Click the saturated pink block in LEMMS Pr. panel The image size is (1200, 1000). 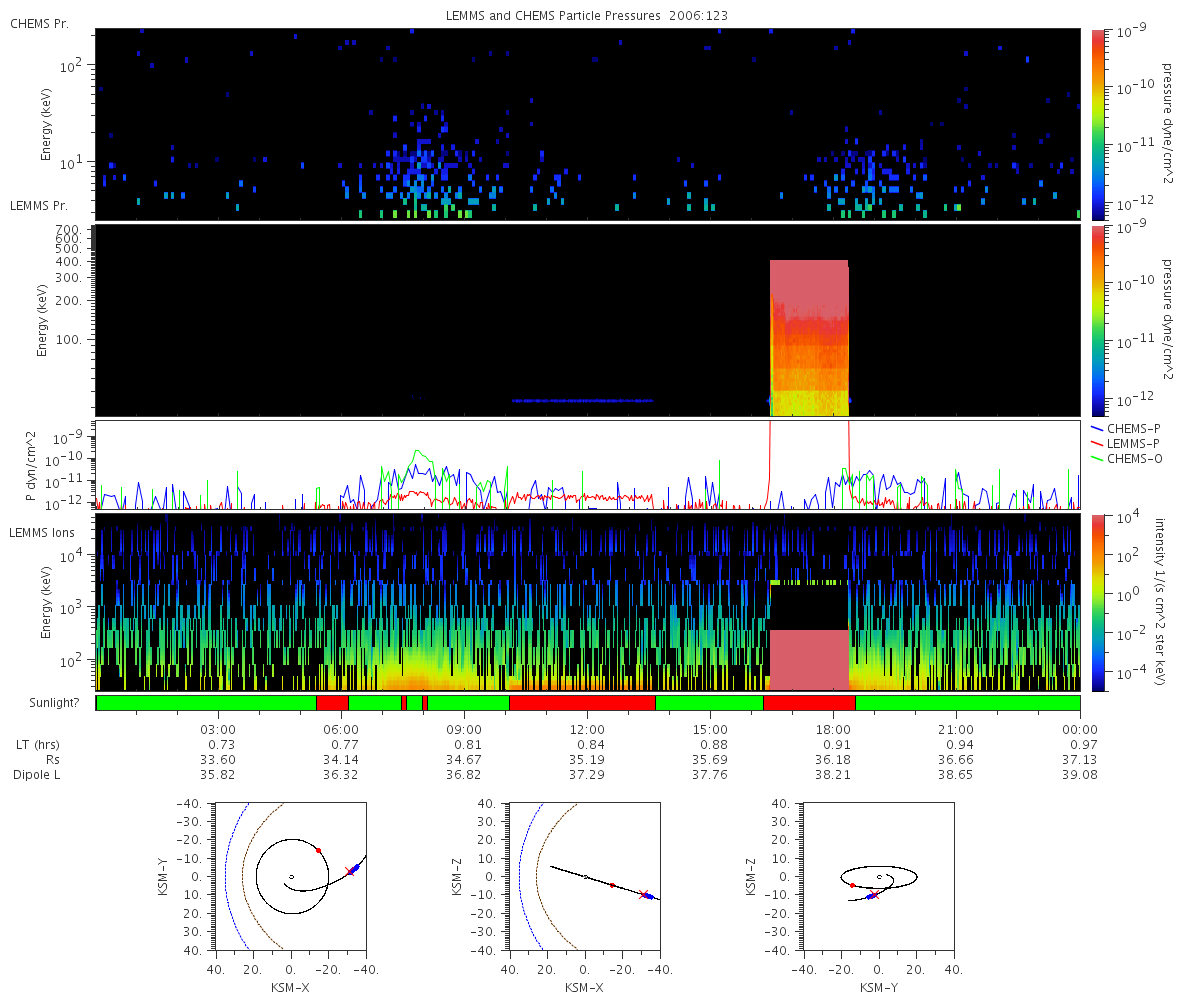point(809,338)
